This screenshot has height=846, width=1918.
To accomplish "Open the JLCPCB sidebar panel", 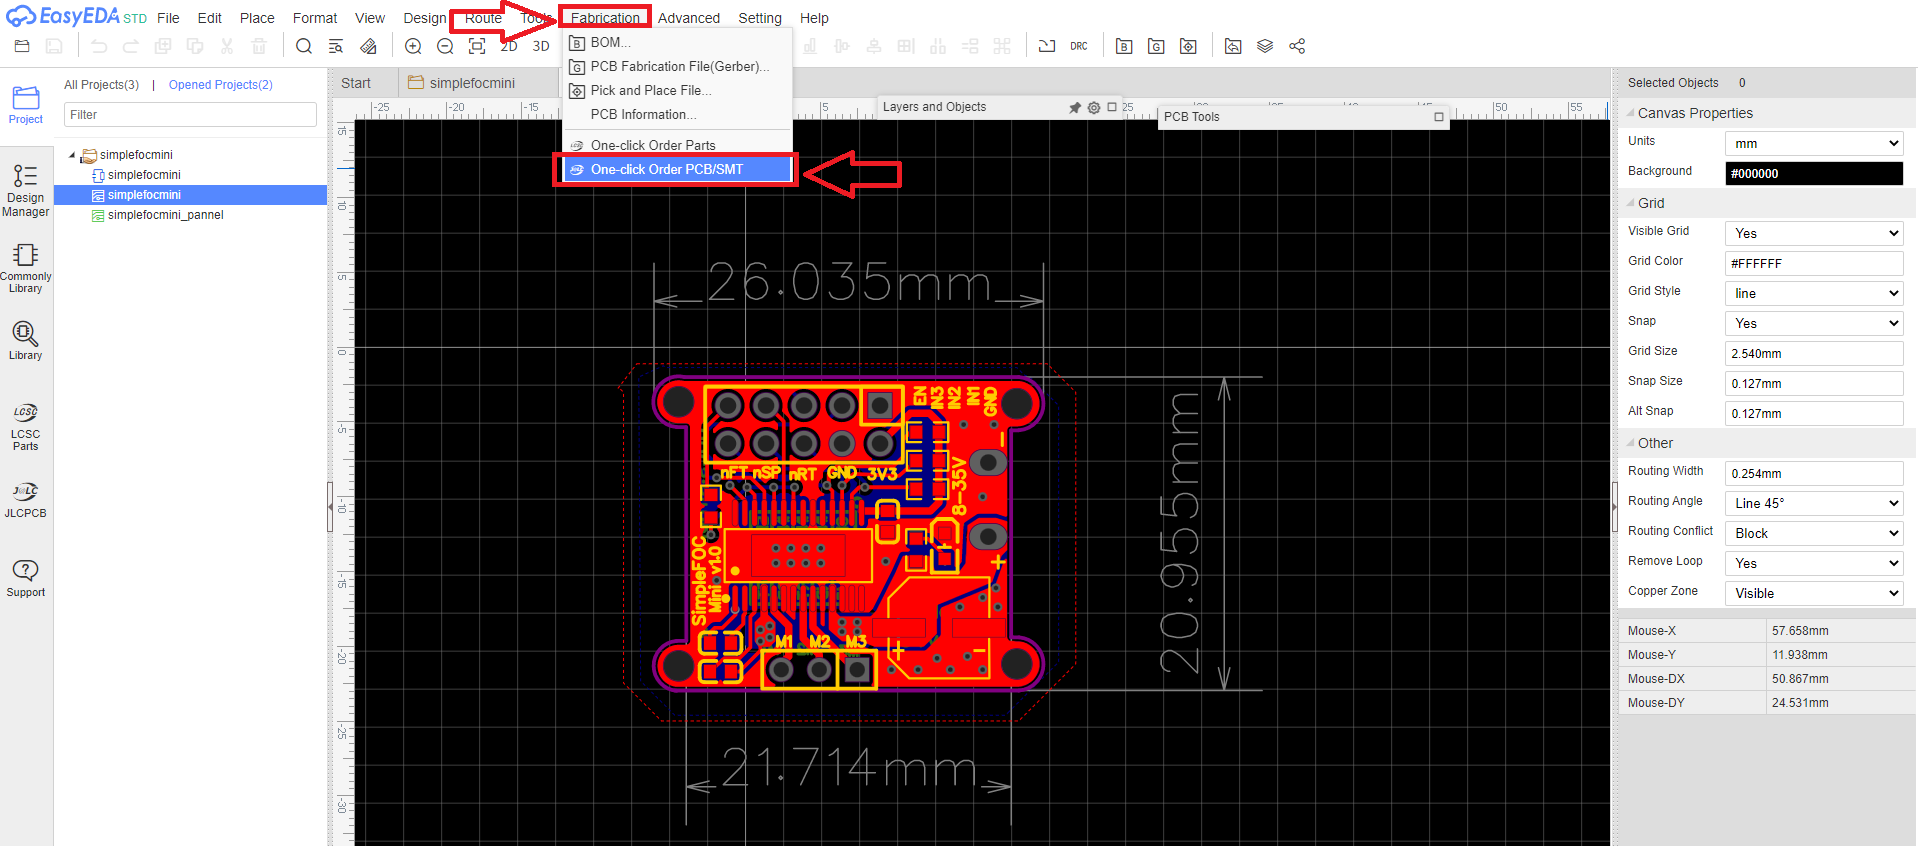I will click(26, 500).
